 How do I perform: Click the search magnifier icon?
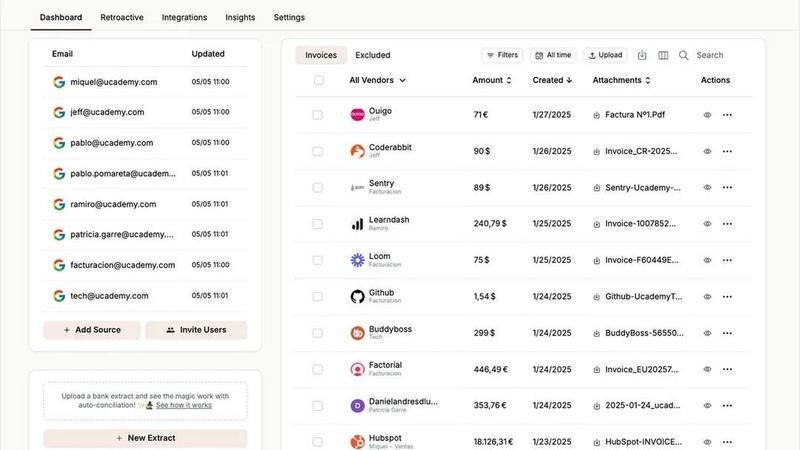[683, 55]
